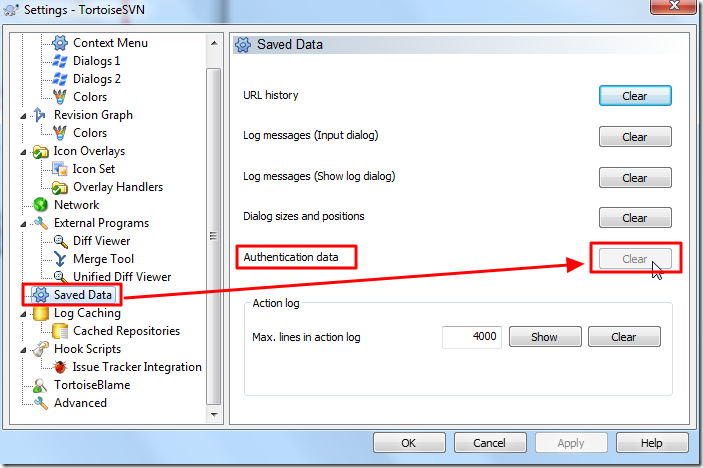
Task: Confirm settings with OK button
Action: tap(409, 443)
